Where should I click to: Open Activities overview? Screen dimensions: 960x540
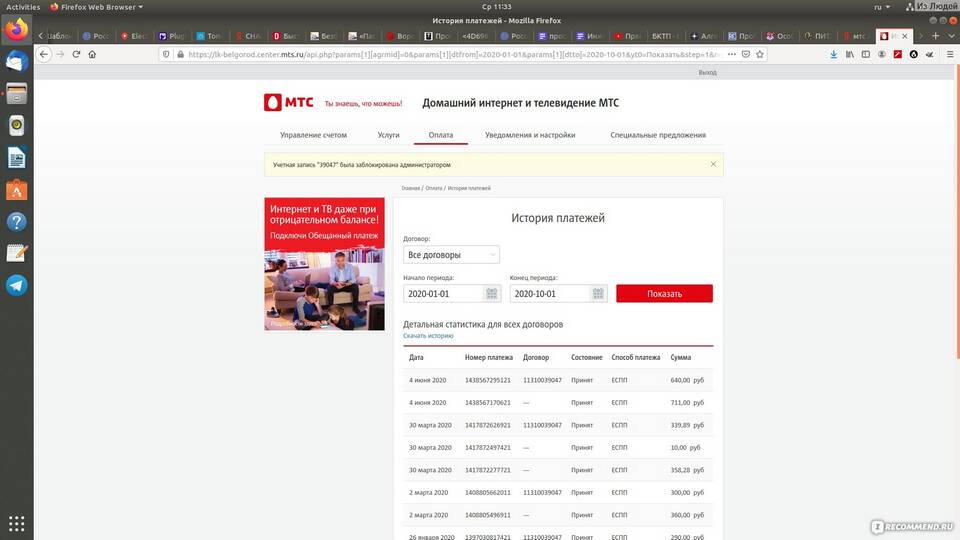23,7
